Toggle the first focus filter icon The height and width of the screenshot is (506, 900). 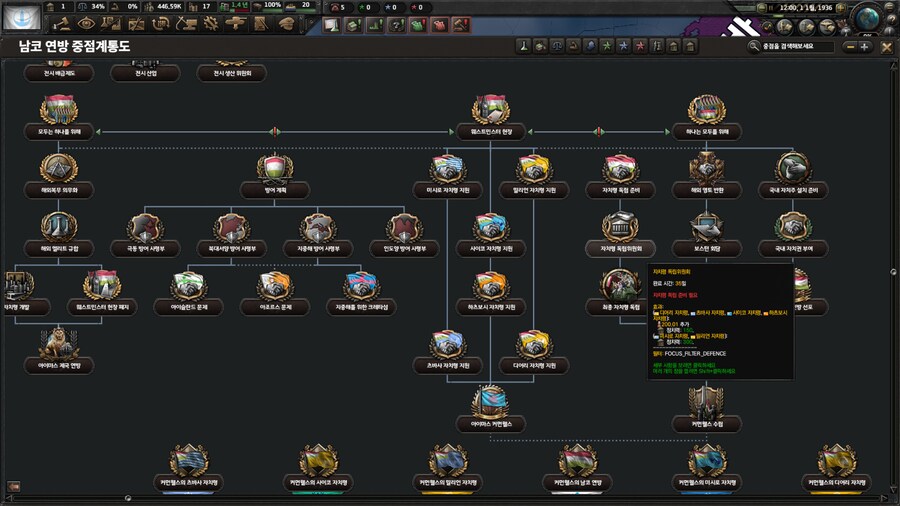click(x=523, y=46)
